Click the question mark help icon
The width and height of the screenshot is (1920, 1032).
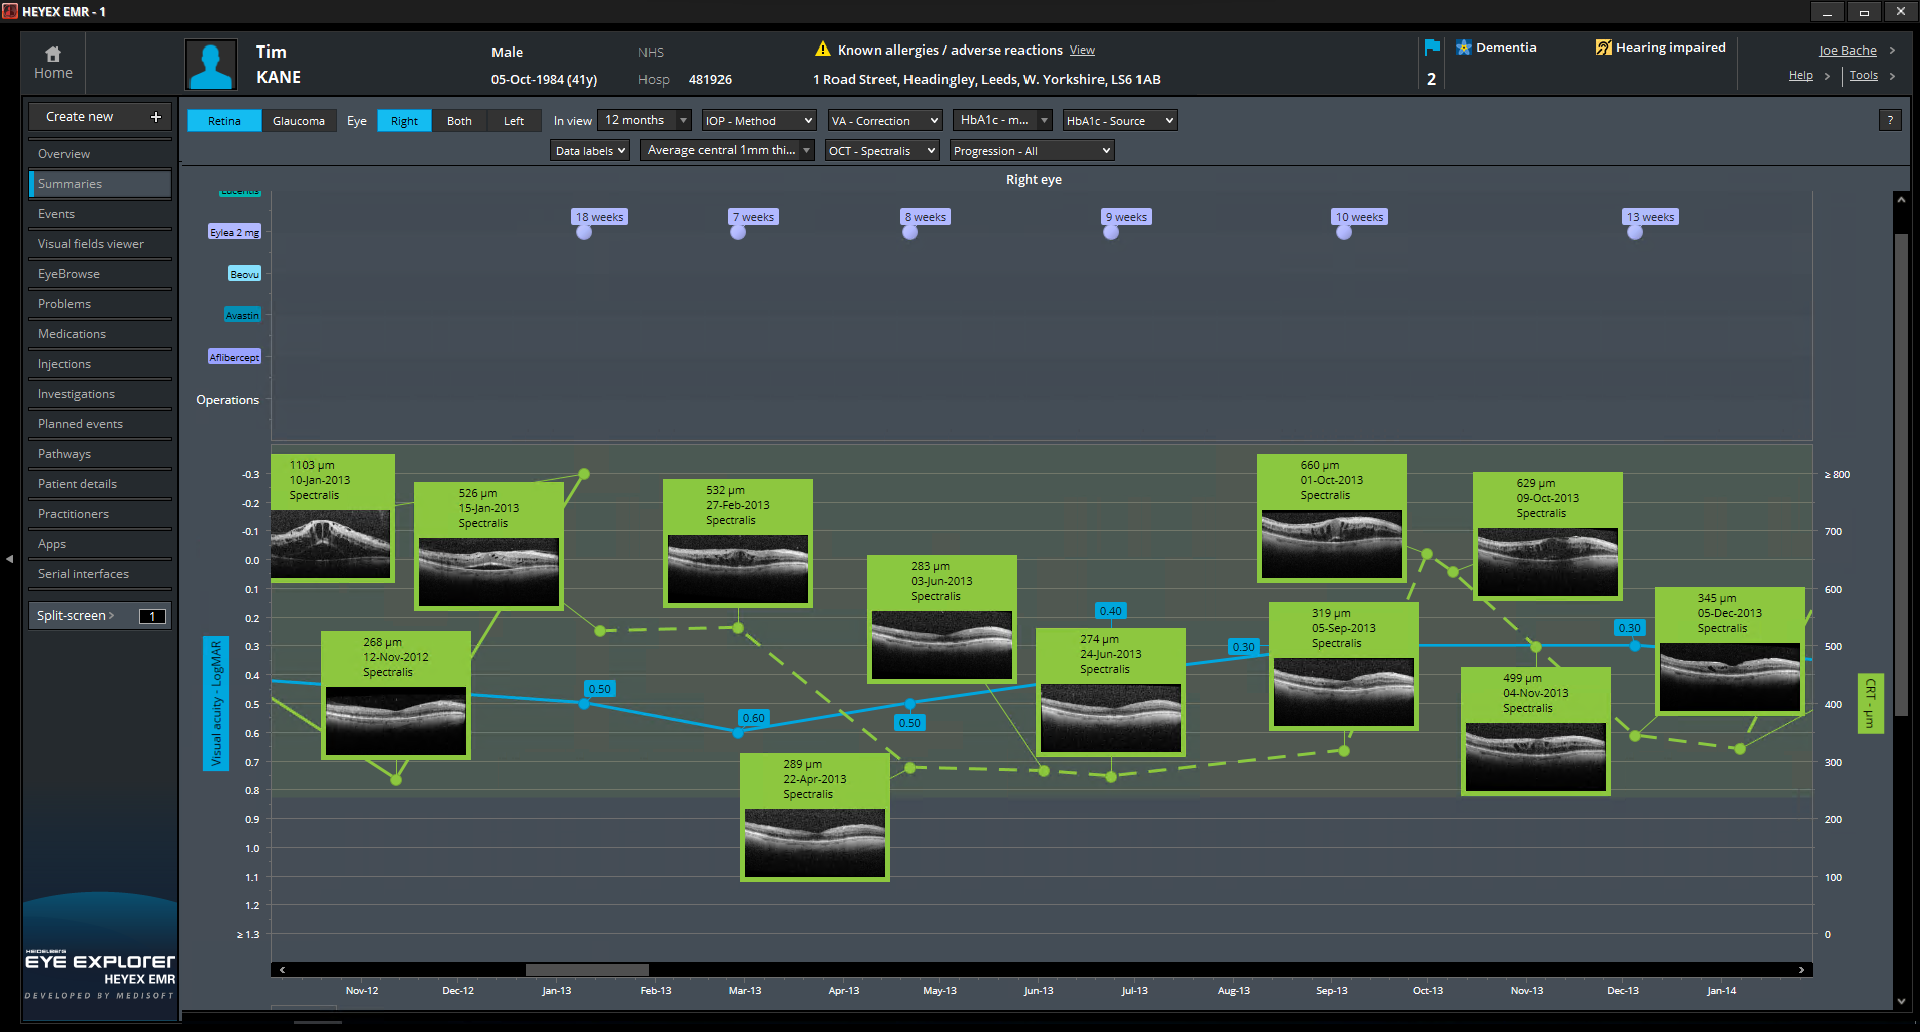[x=1889, y=120]
